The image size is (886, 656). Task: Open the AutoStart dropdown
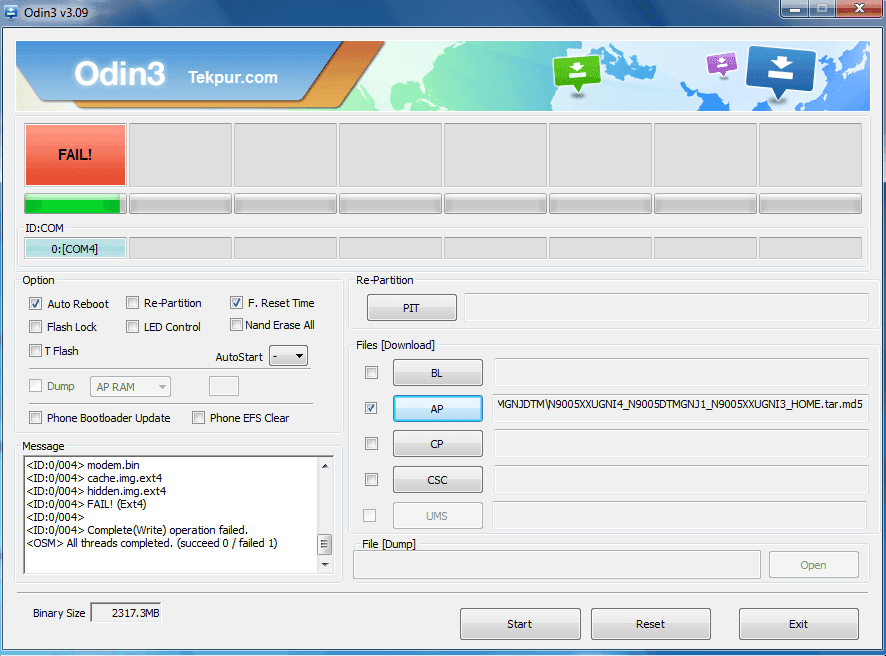click(x=288, y=356)
